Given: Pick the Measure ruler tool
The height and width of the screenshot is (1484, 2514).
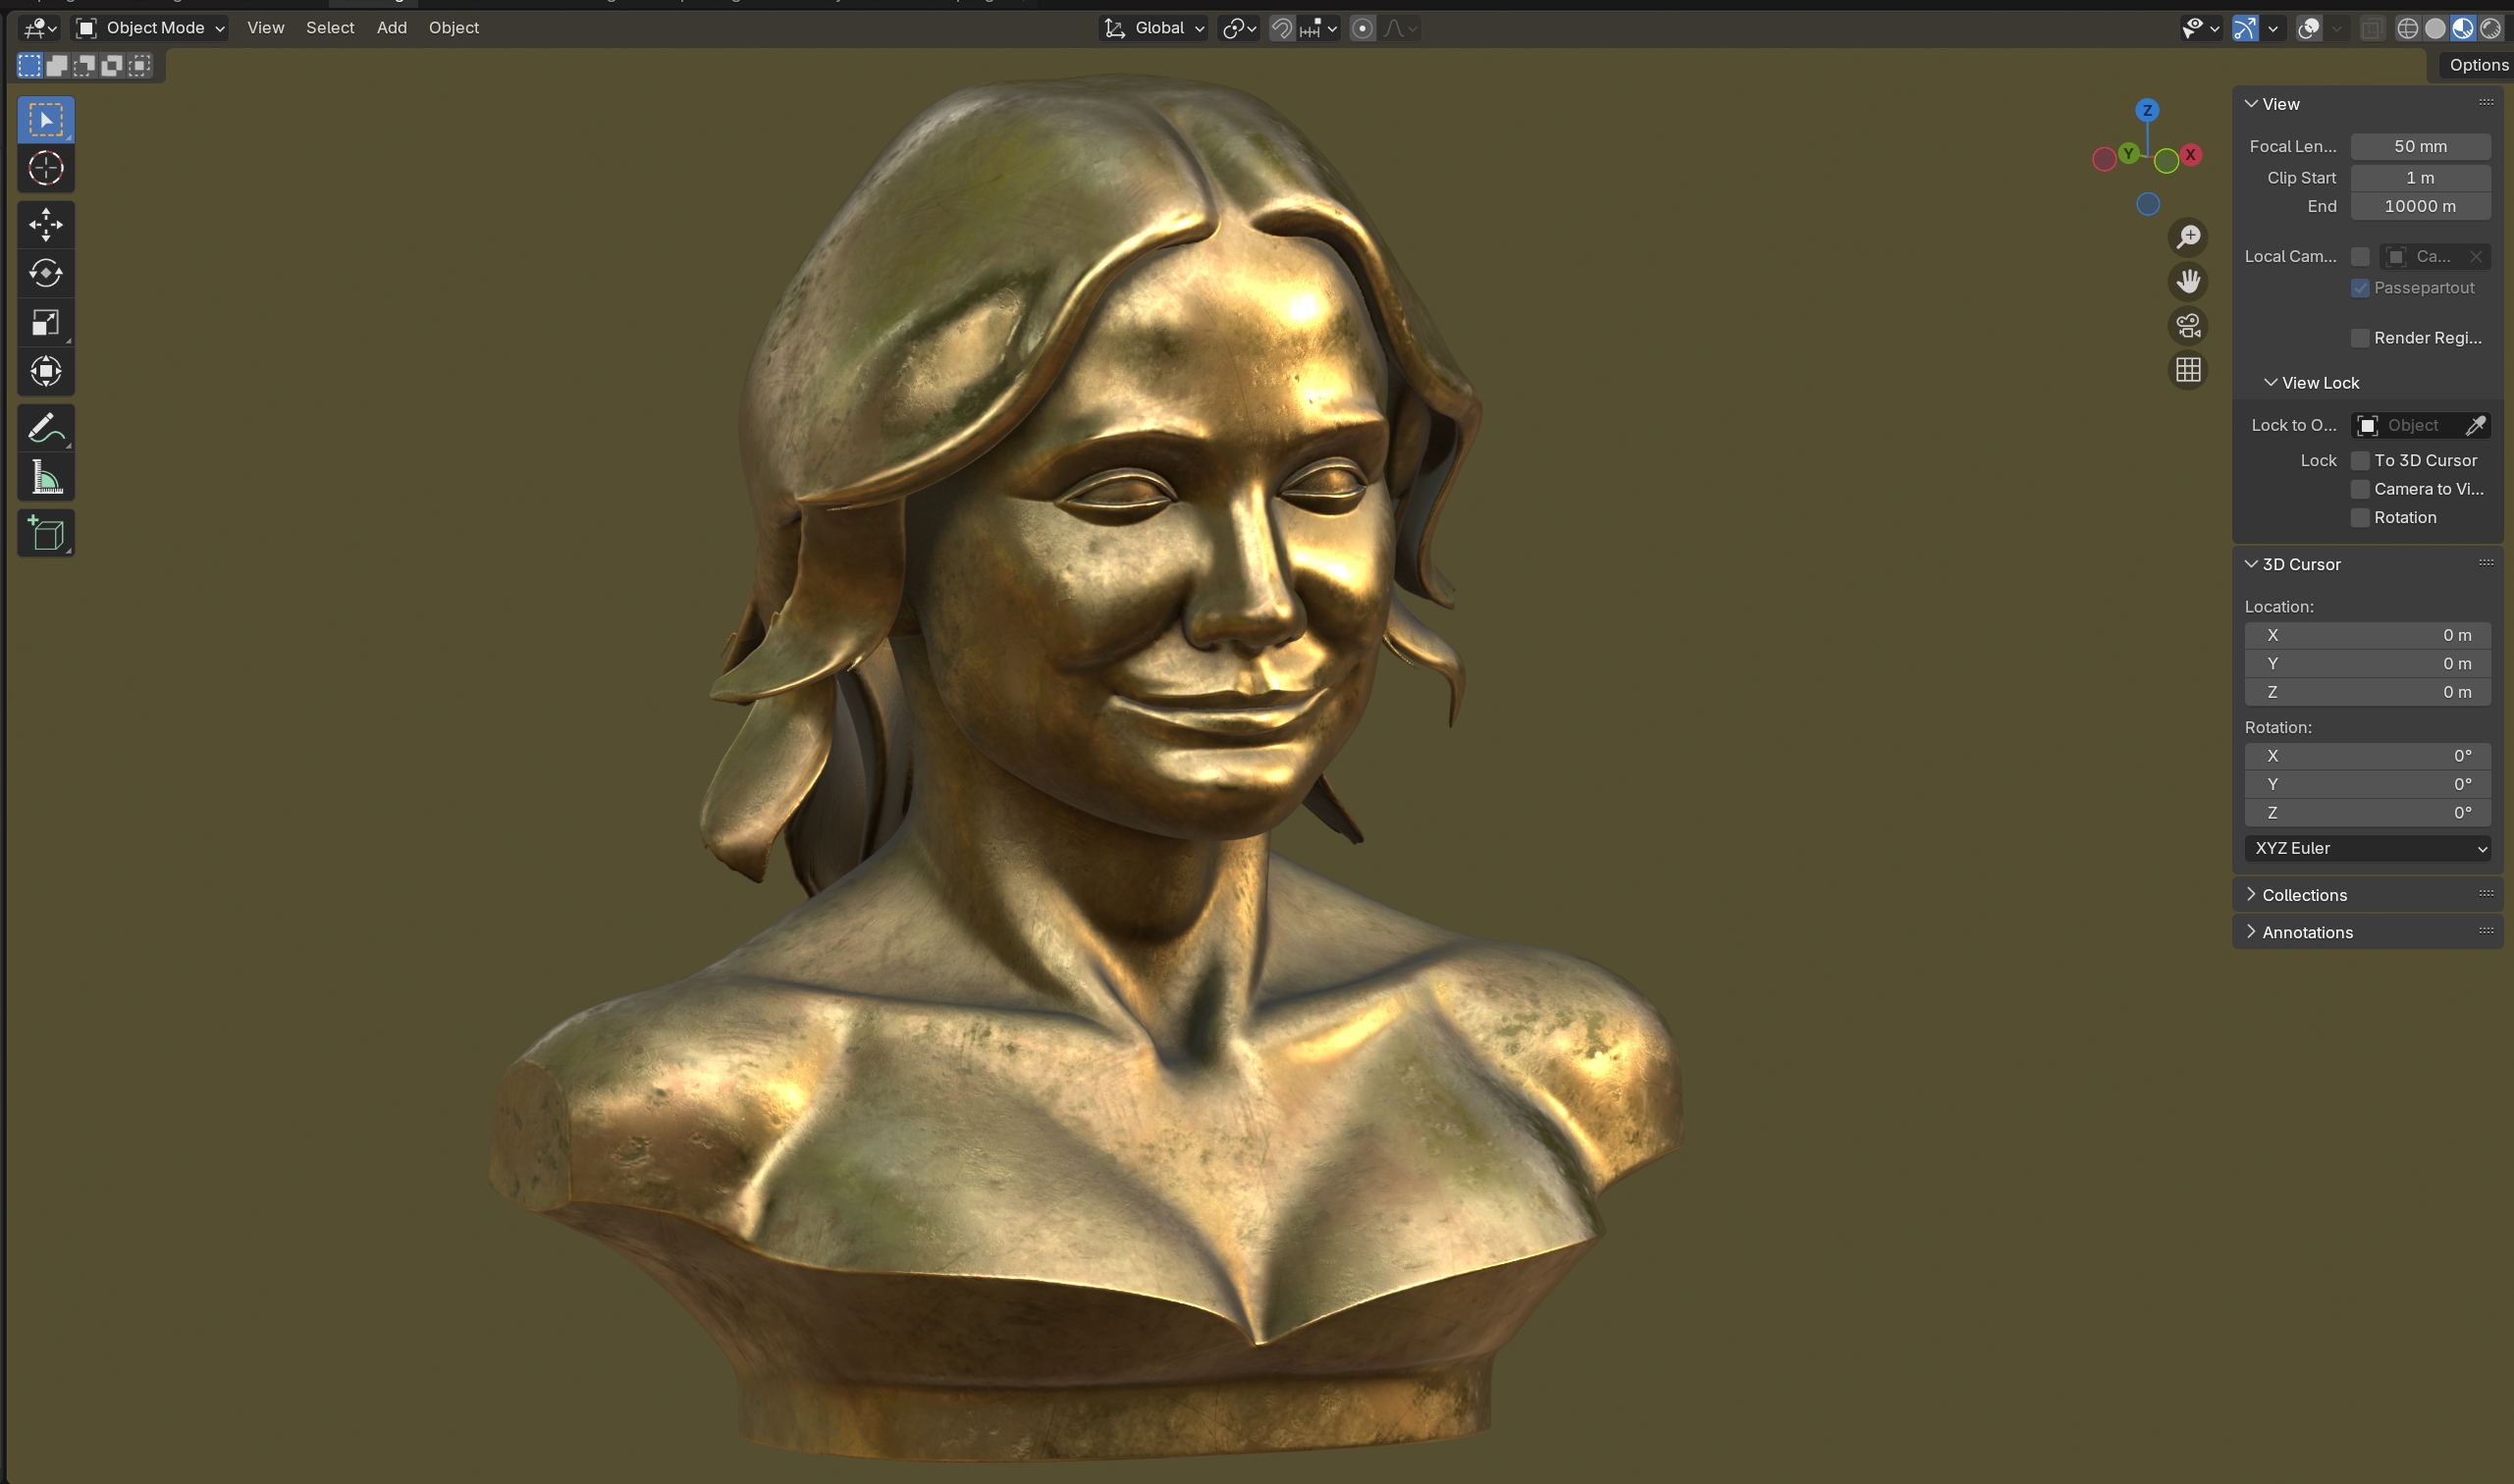Looking at the screenshot, I should pyautogui.click(x=46, y=477).
